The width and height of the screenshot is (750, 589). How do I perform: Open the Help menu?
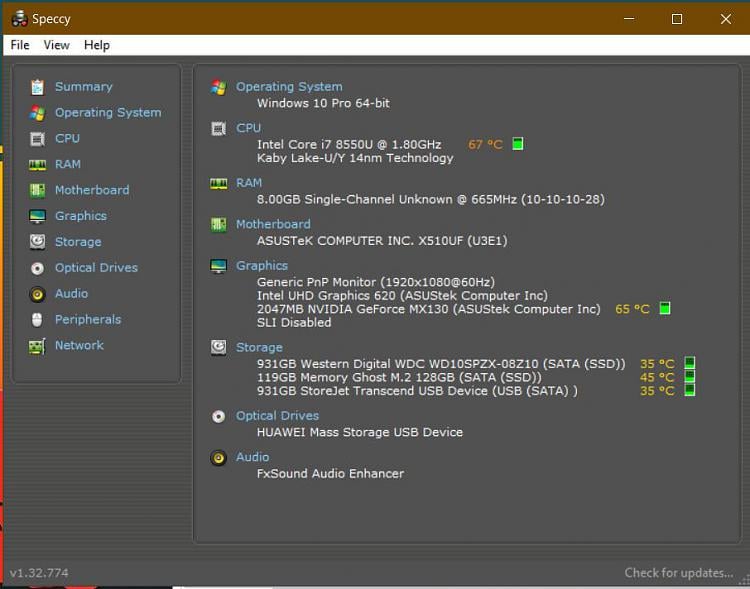tap(97, 45)
